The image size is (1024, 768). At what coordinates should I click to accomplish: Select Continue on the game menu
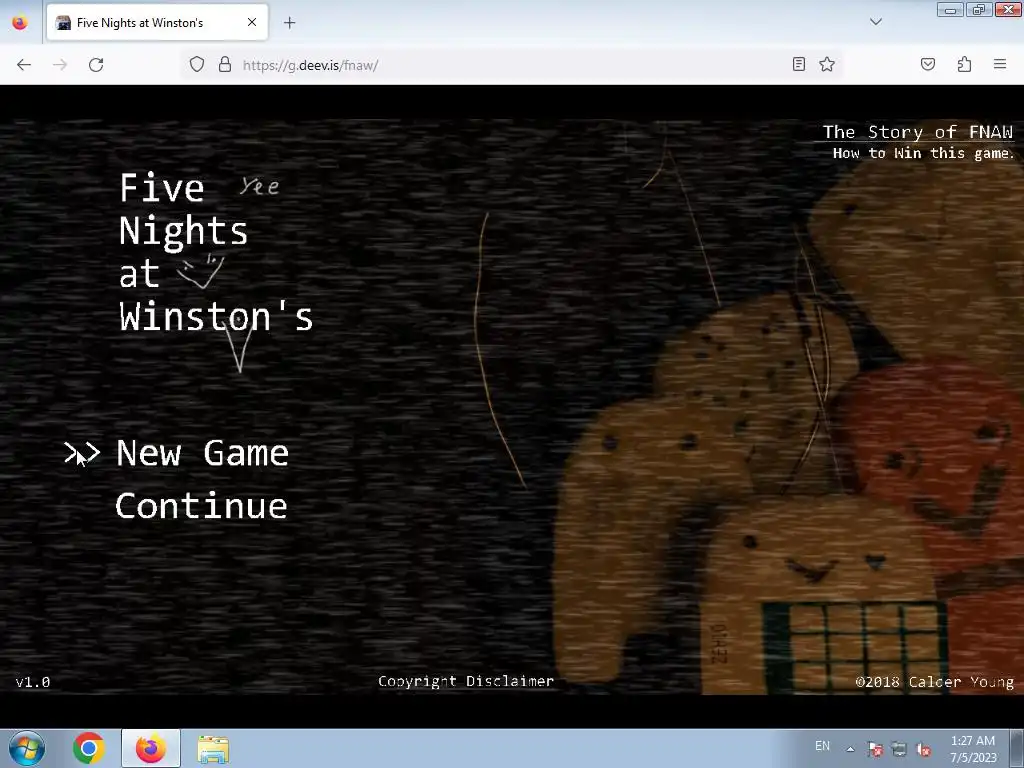tap(201, 506)
